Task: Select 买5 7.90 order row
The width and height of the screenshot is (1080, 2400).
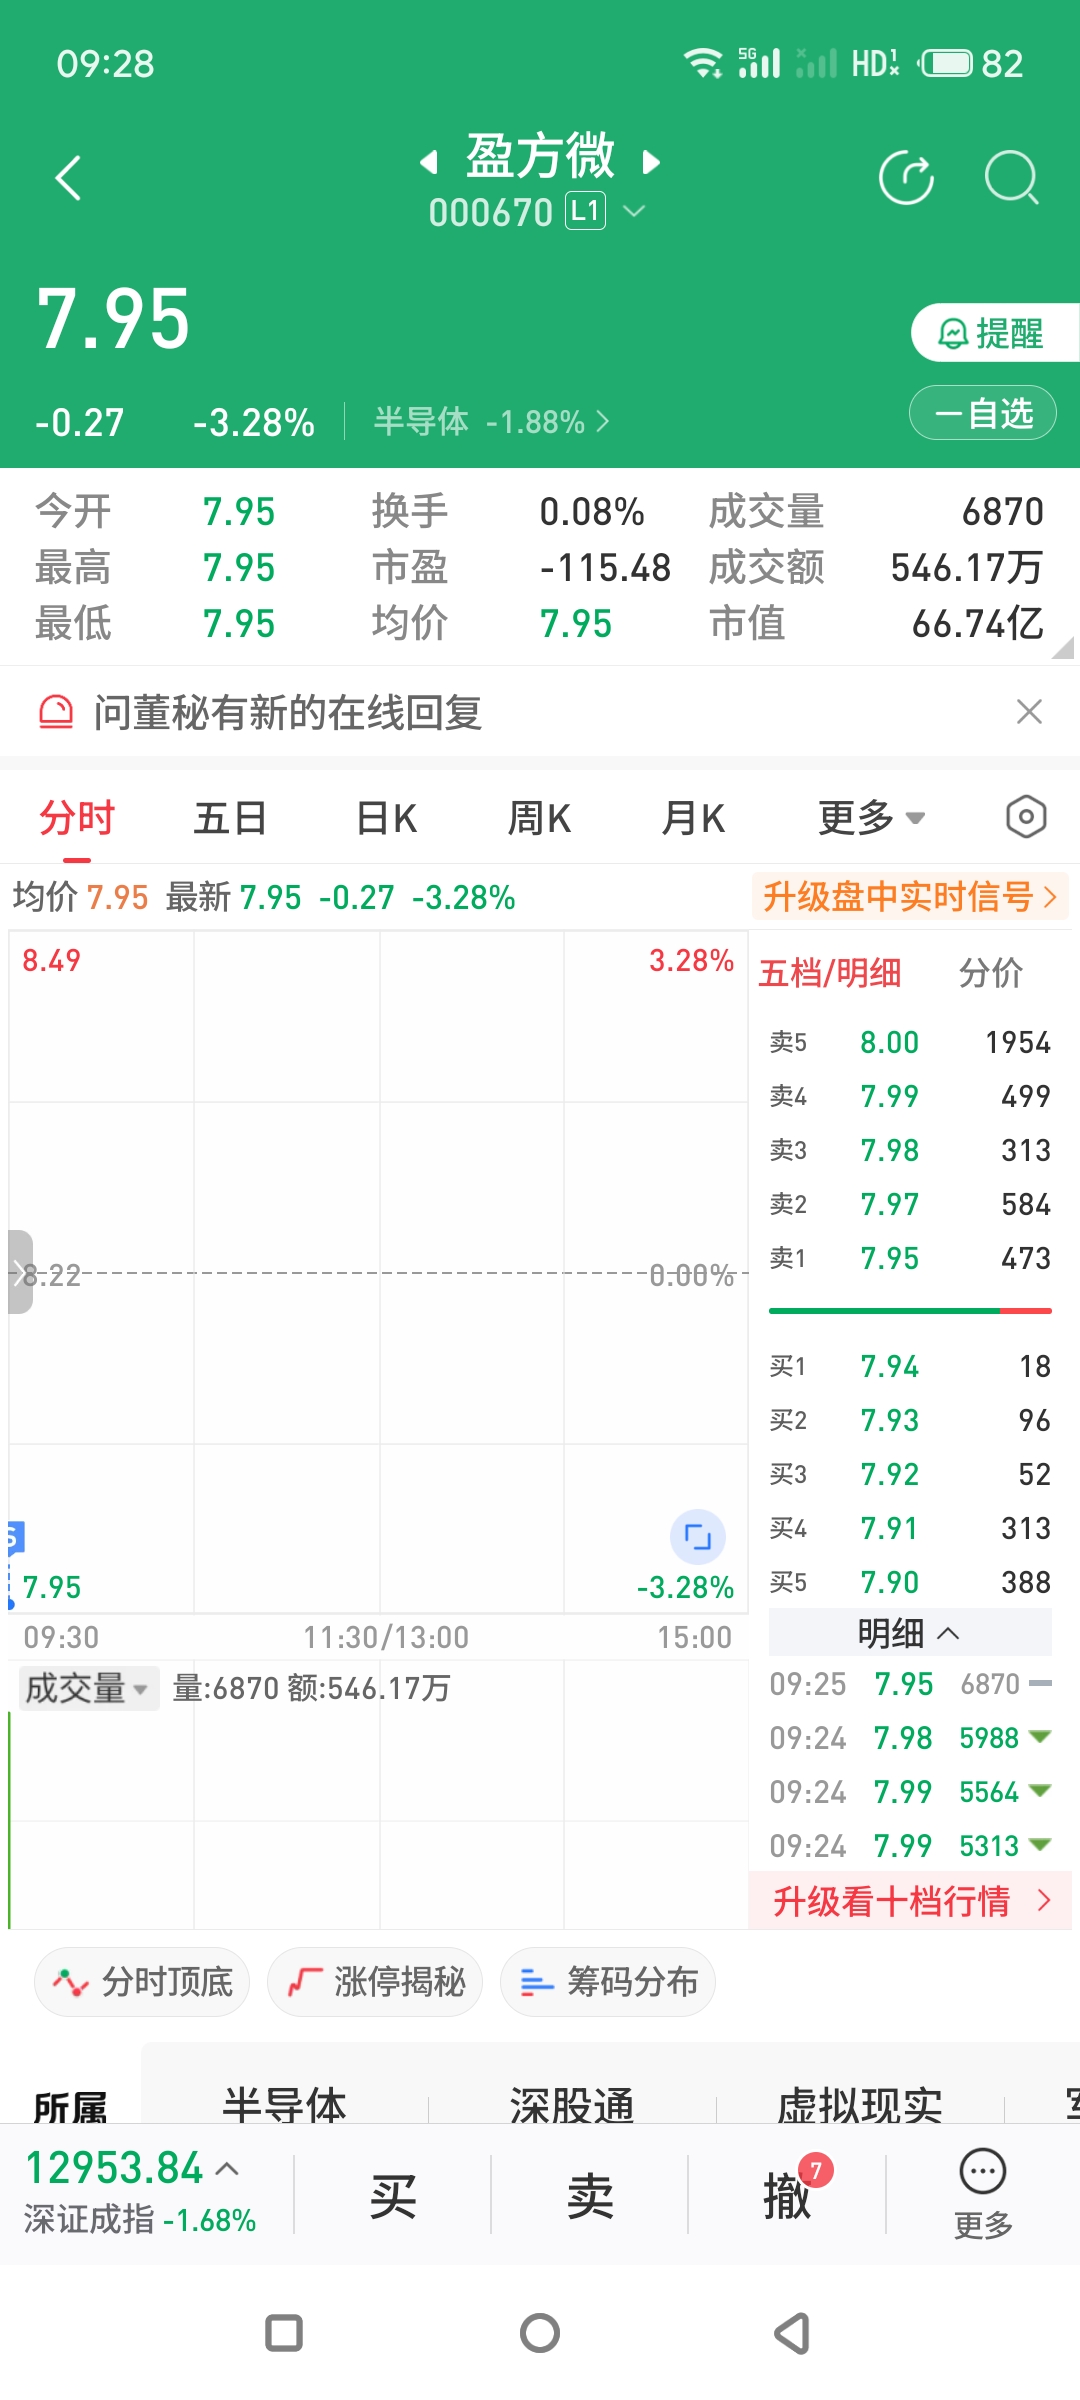Action: point(910,1582)
